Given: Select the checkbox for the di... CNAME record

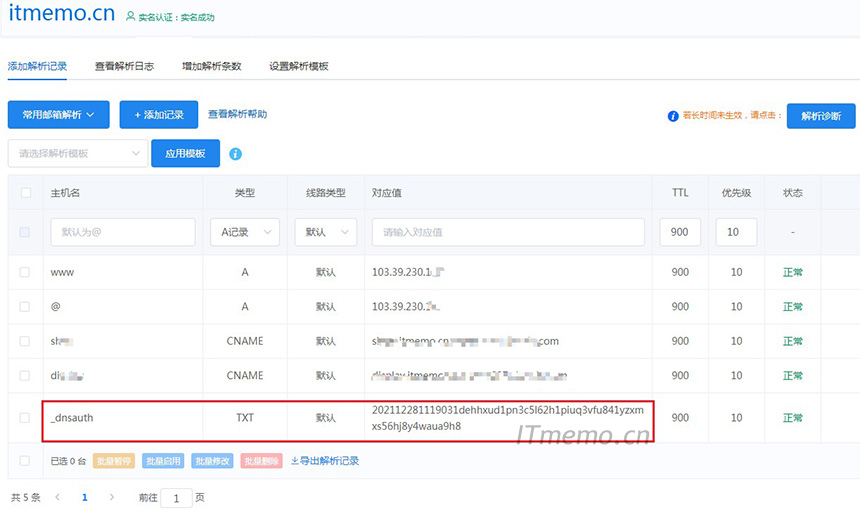Looking at the screenshot, I should (x=25, y=376).
